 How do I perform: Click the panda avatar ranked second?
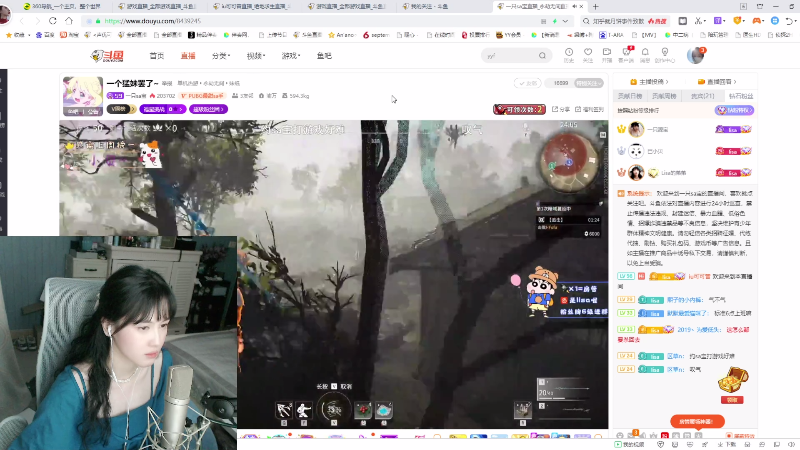click(x=636, y=151)
